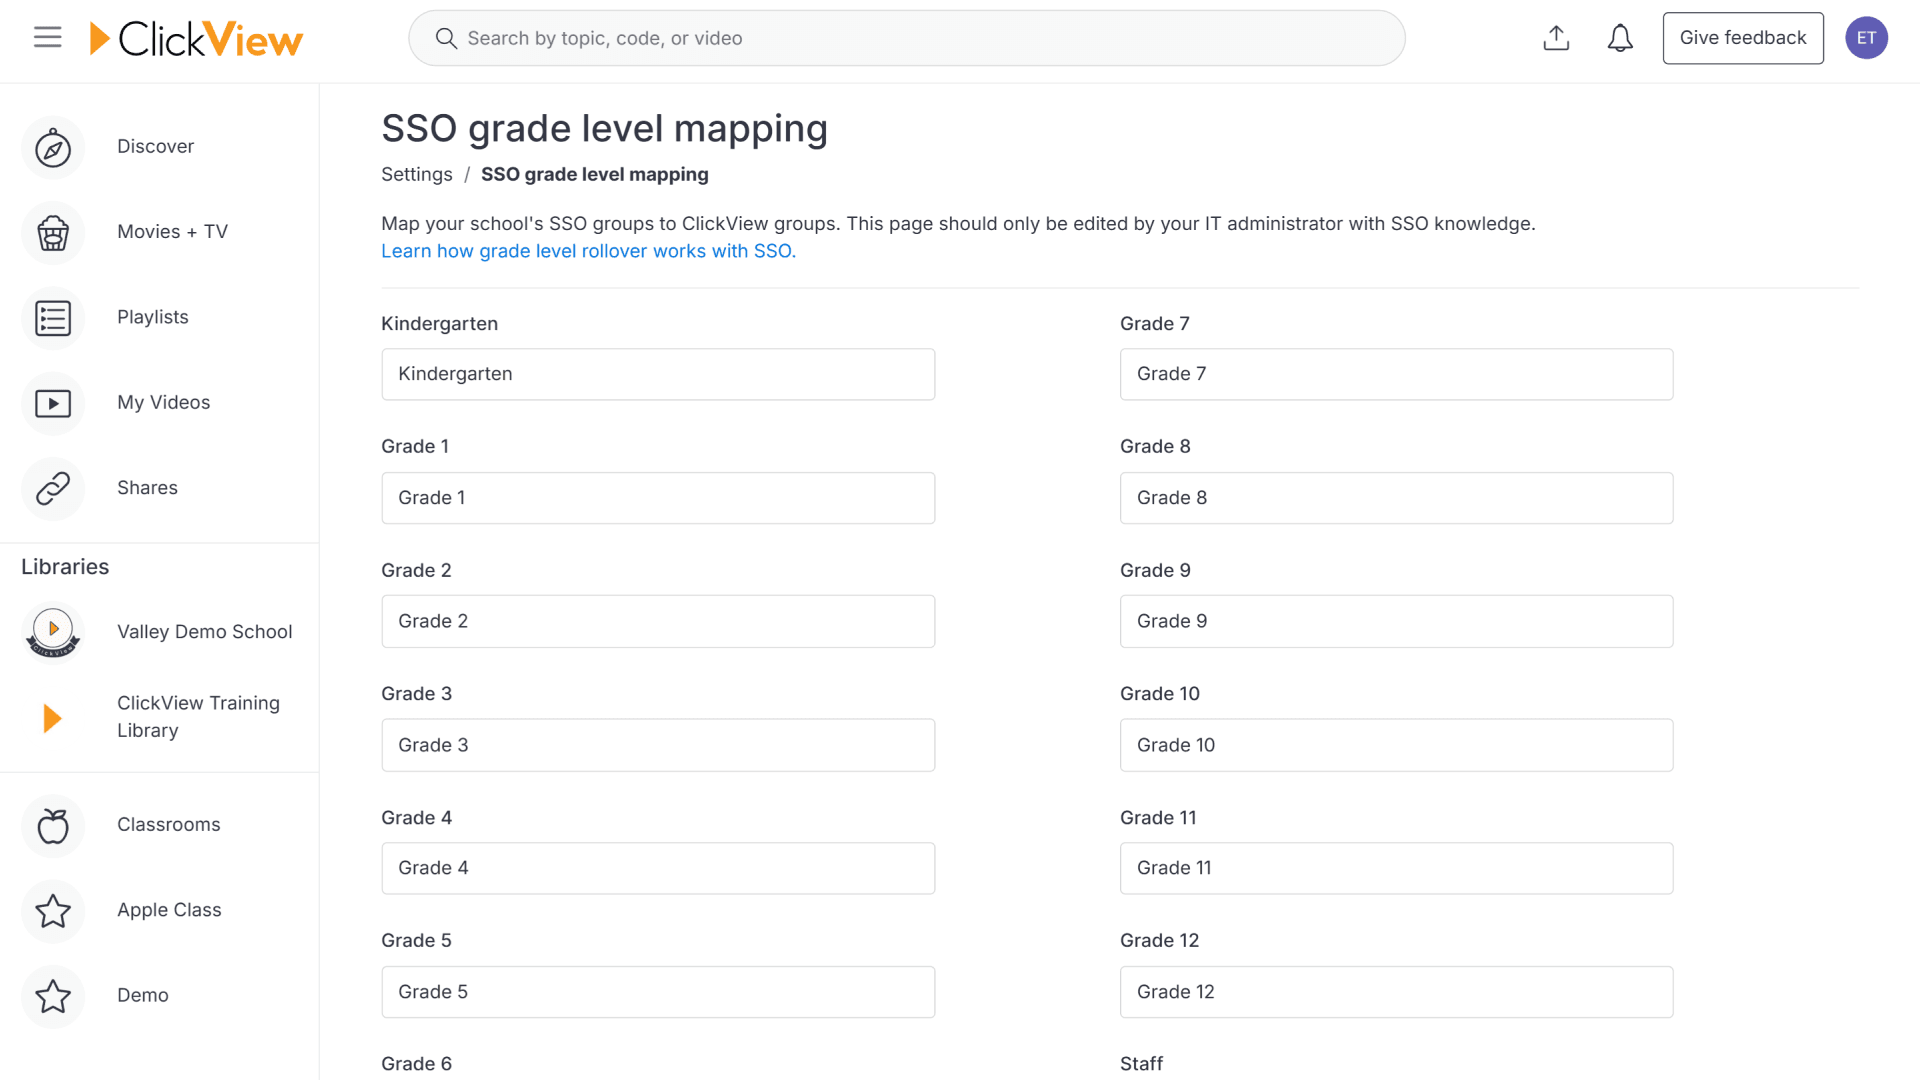The image size is (1920, 1080).
Task: Click the ClickView logo
Action: pos(197,38)
